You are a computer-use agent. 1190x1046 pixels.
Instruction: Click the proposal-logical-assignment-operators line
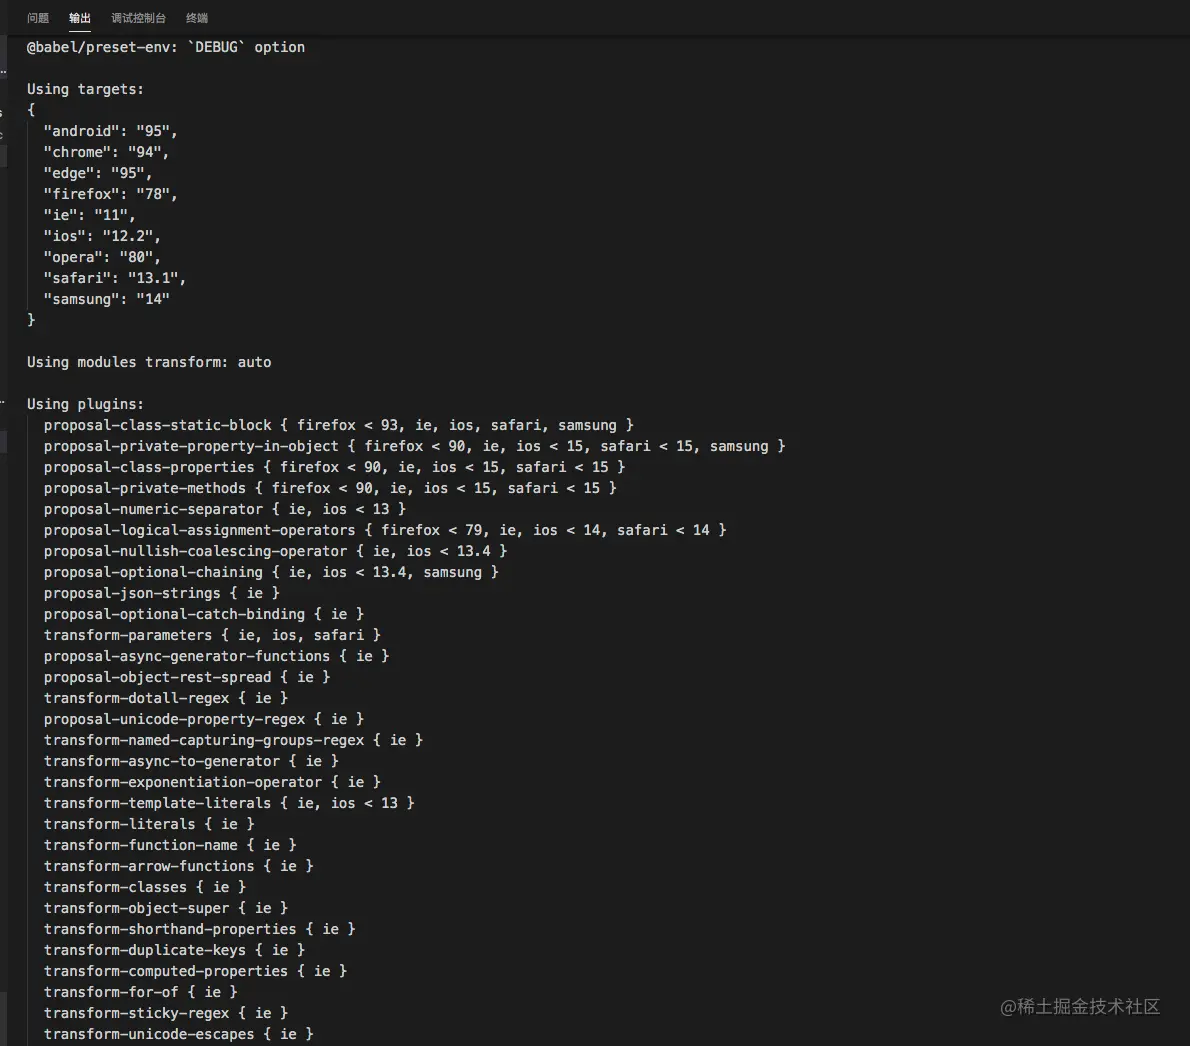click(385, 530)
